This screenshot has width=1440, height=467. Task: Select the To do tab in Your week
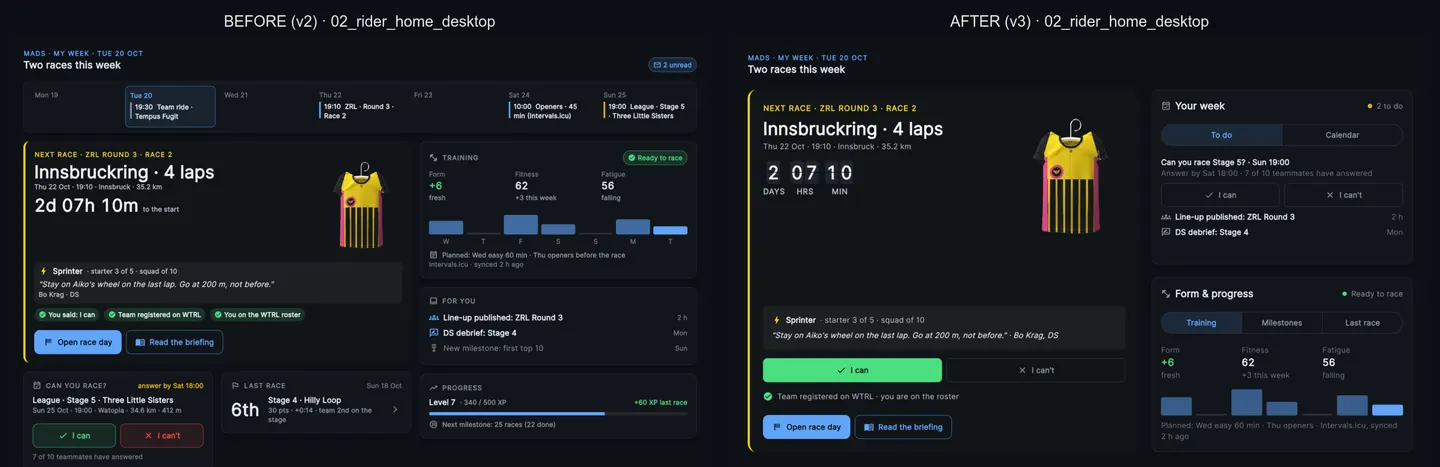1221,135
